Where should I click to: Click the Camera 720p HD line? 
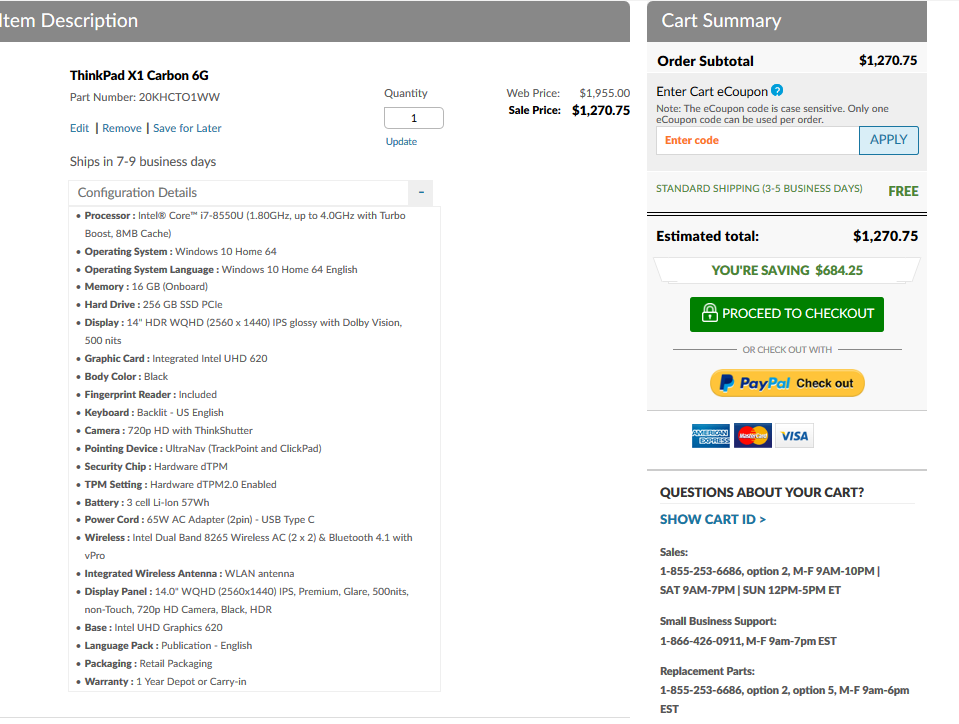point(168,430)
